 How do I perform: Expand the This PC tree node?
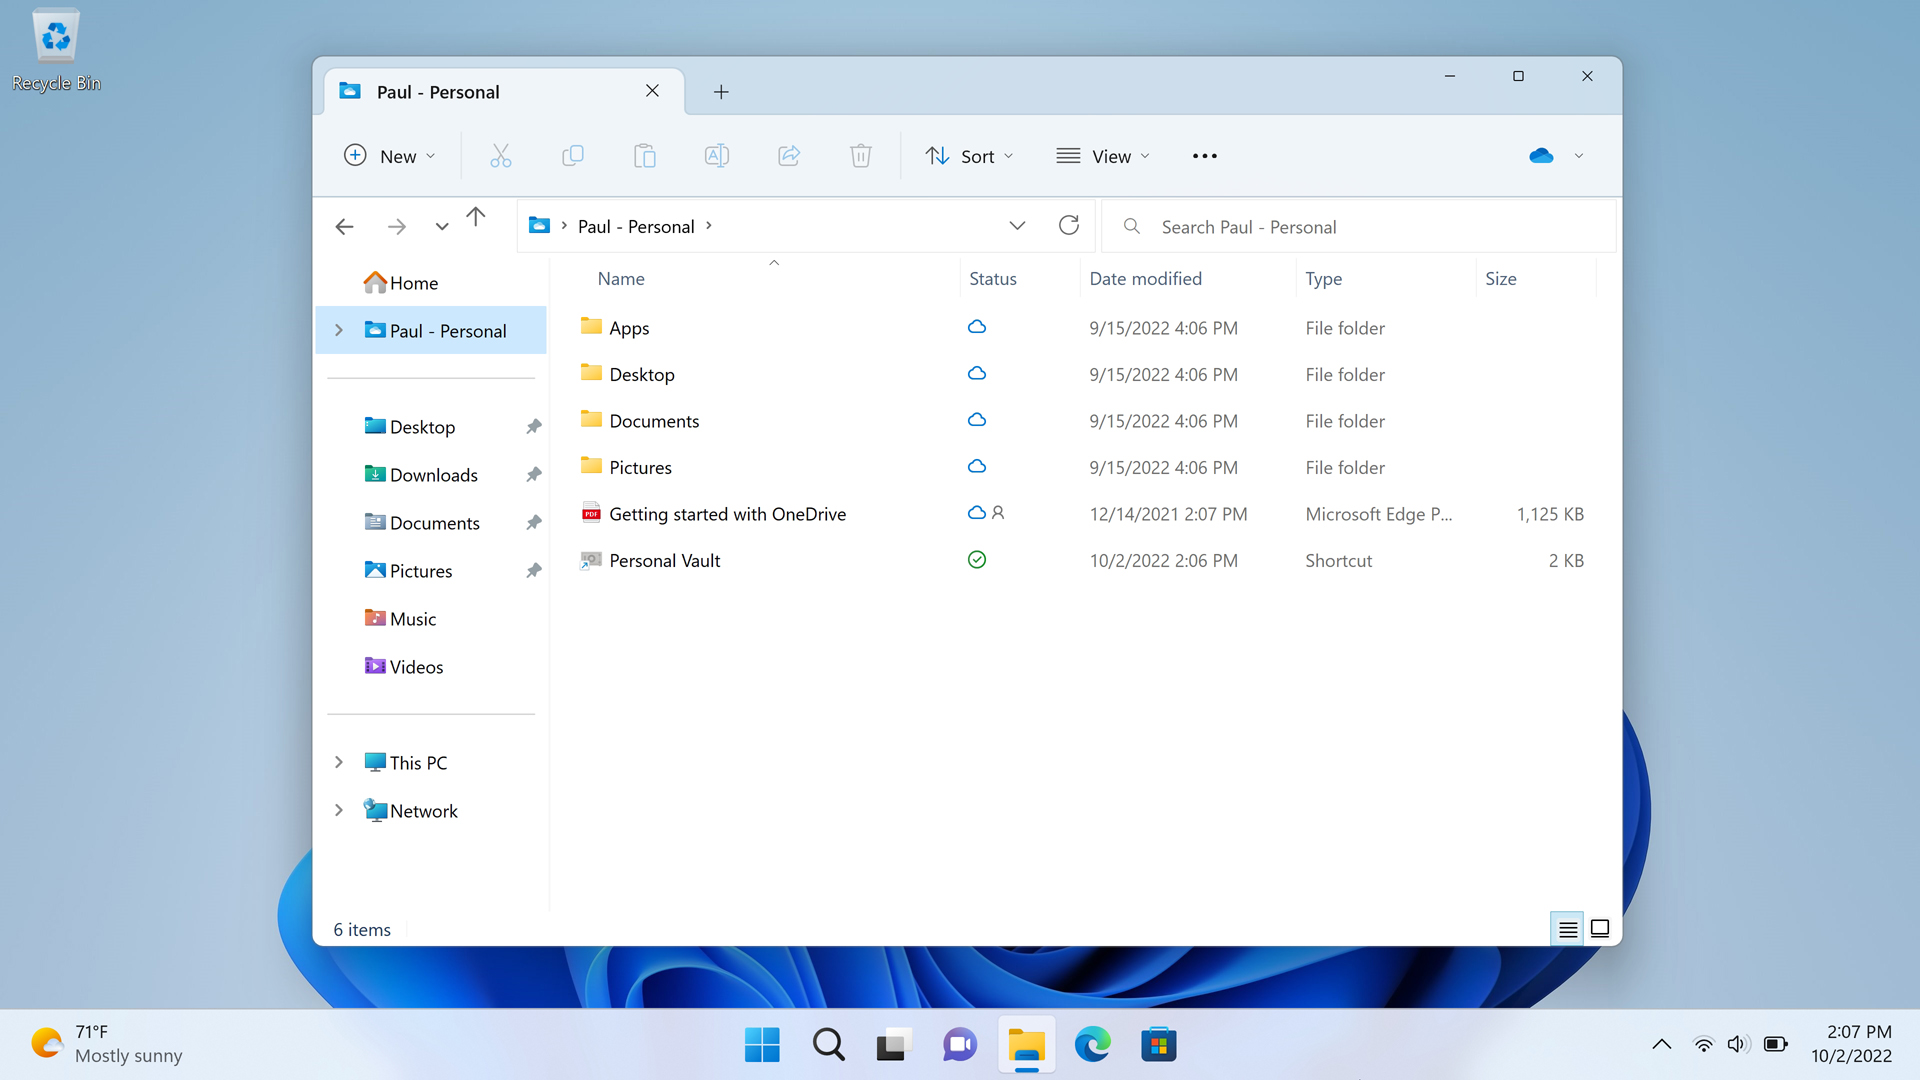339,763
